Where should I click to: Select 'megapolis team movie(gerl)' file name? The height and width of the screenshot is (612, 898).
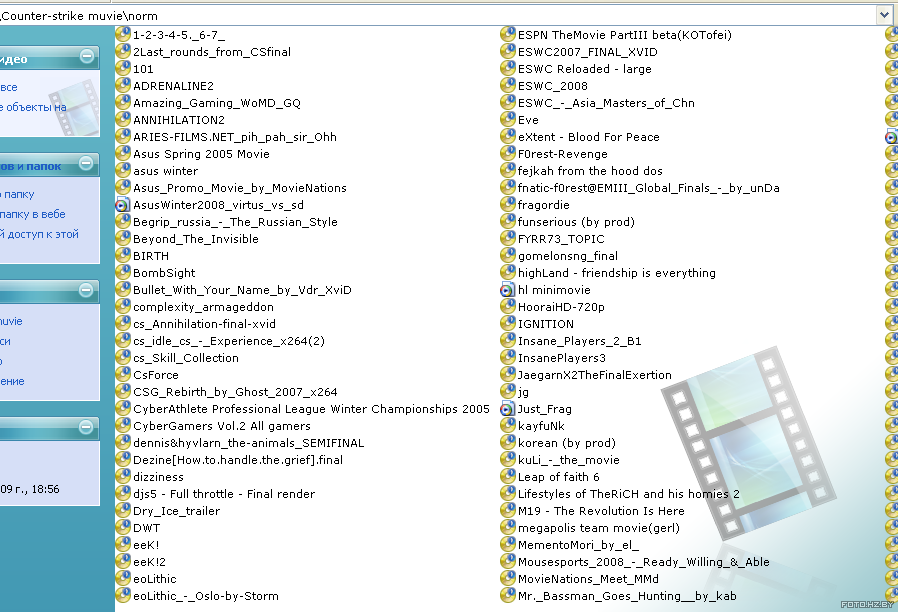598,528
